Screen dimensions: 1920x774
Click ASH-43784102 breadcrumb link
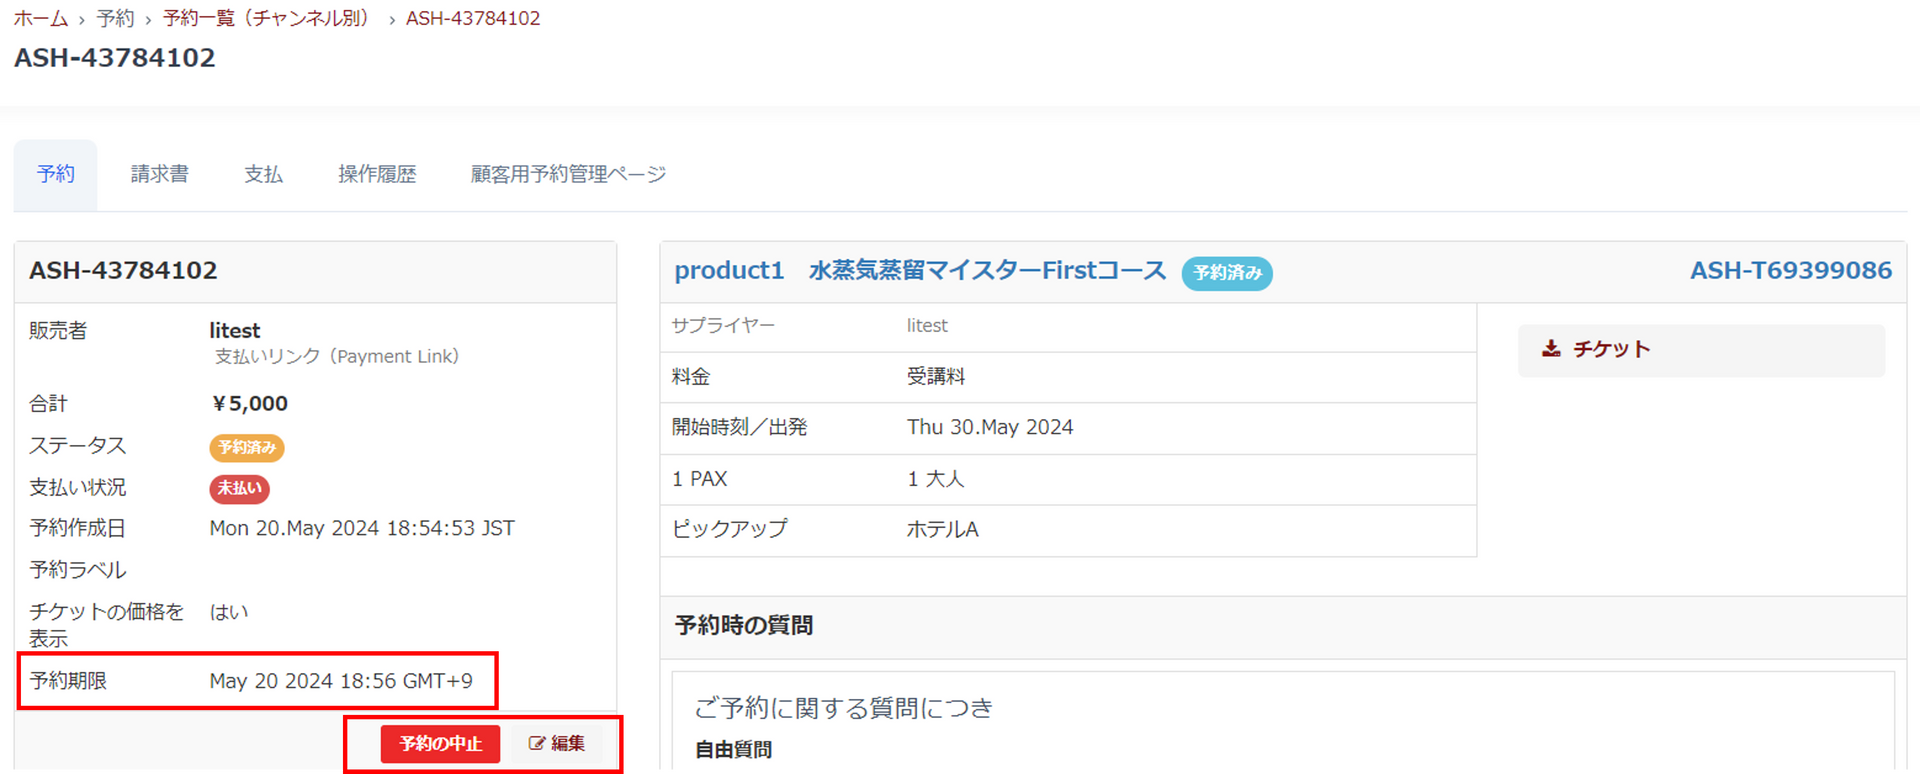point(473,19)
